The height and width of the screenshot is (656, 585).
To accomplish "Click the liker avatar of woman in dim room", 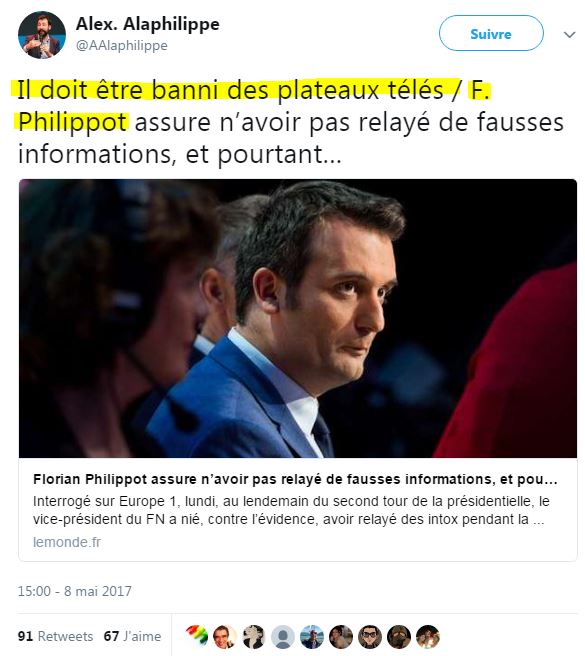I will pyautogui.click(x=341, y=636).
